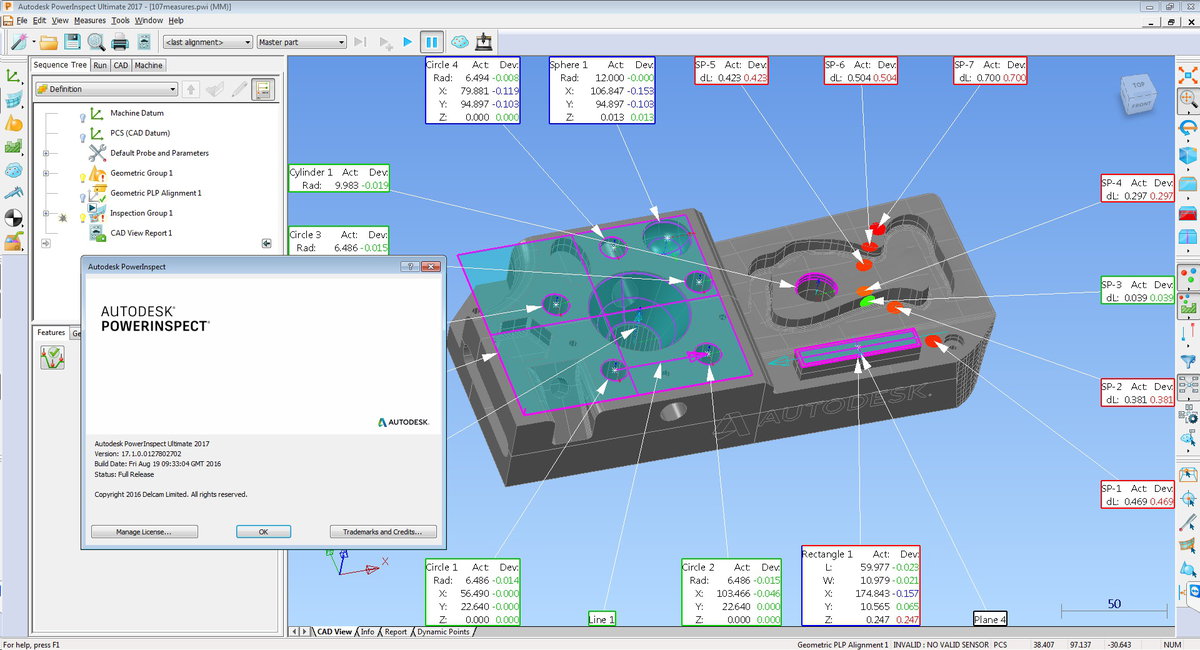This screenshot has width=1200, height=650.
Task: Save the document with the floppy disk icon
Action: coord(72,42)
